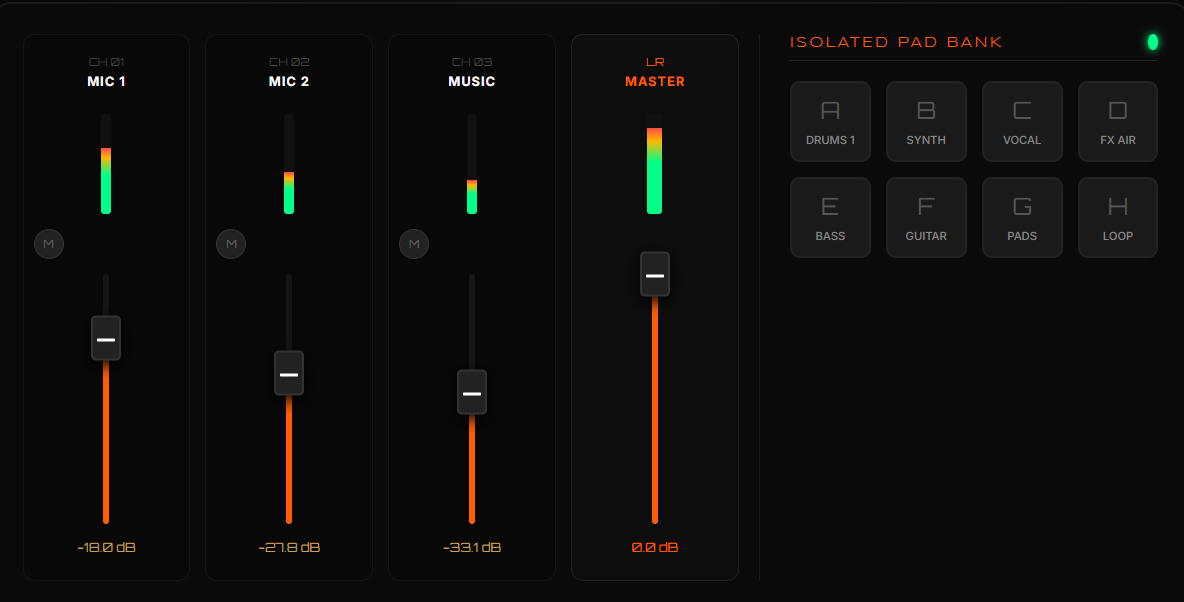
Task: Trigger pad A DRUMS 1
Action: click(831, 122)
